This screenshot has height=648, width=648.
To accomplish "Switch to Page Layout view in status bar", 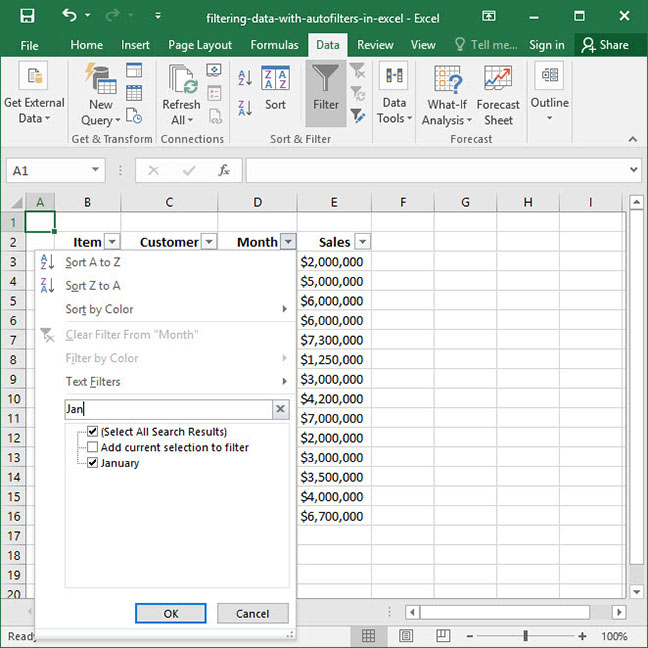I will click(x=405, y=636).
